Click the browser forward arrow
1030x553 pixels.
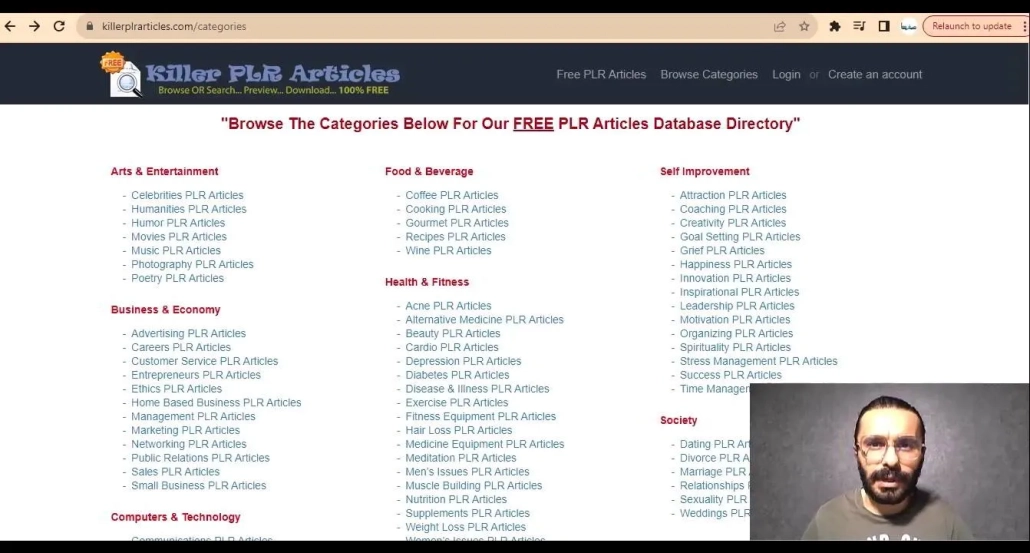(34, 27)
